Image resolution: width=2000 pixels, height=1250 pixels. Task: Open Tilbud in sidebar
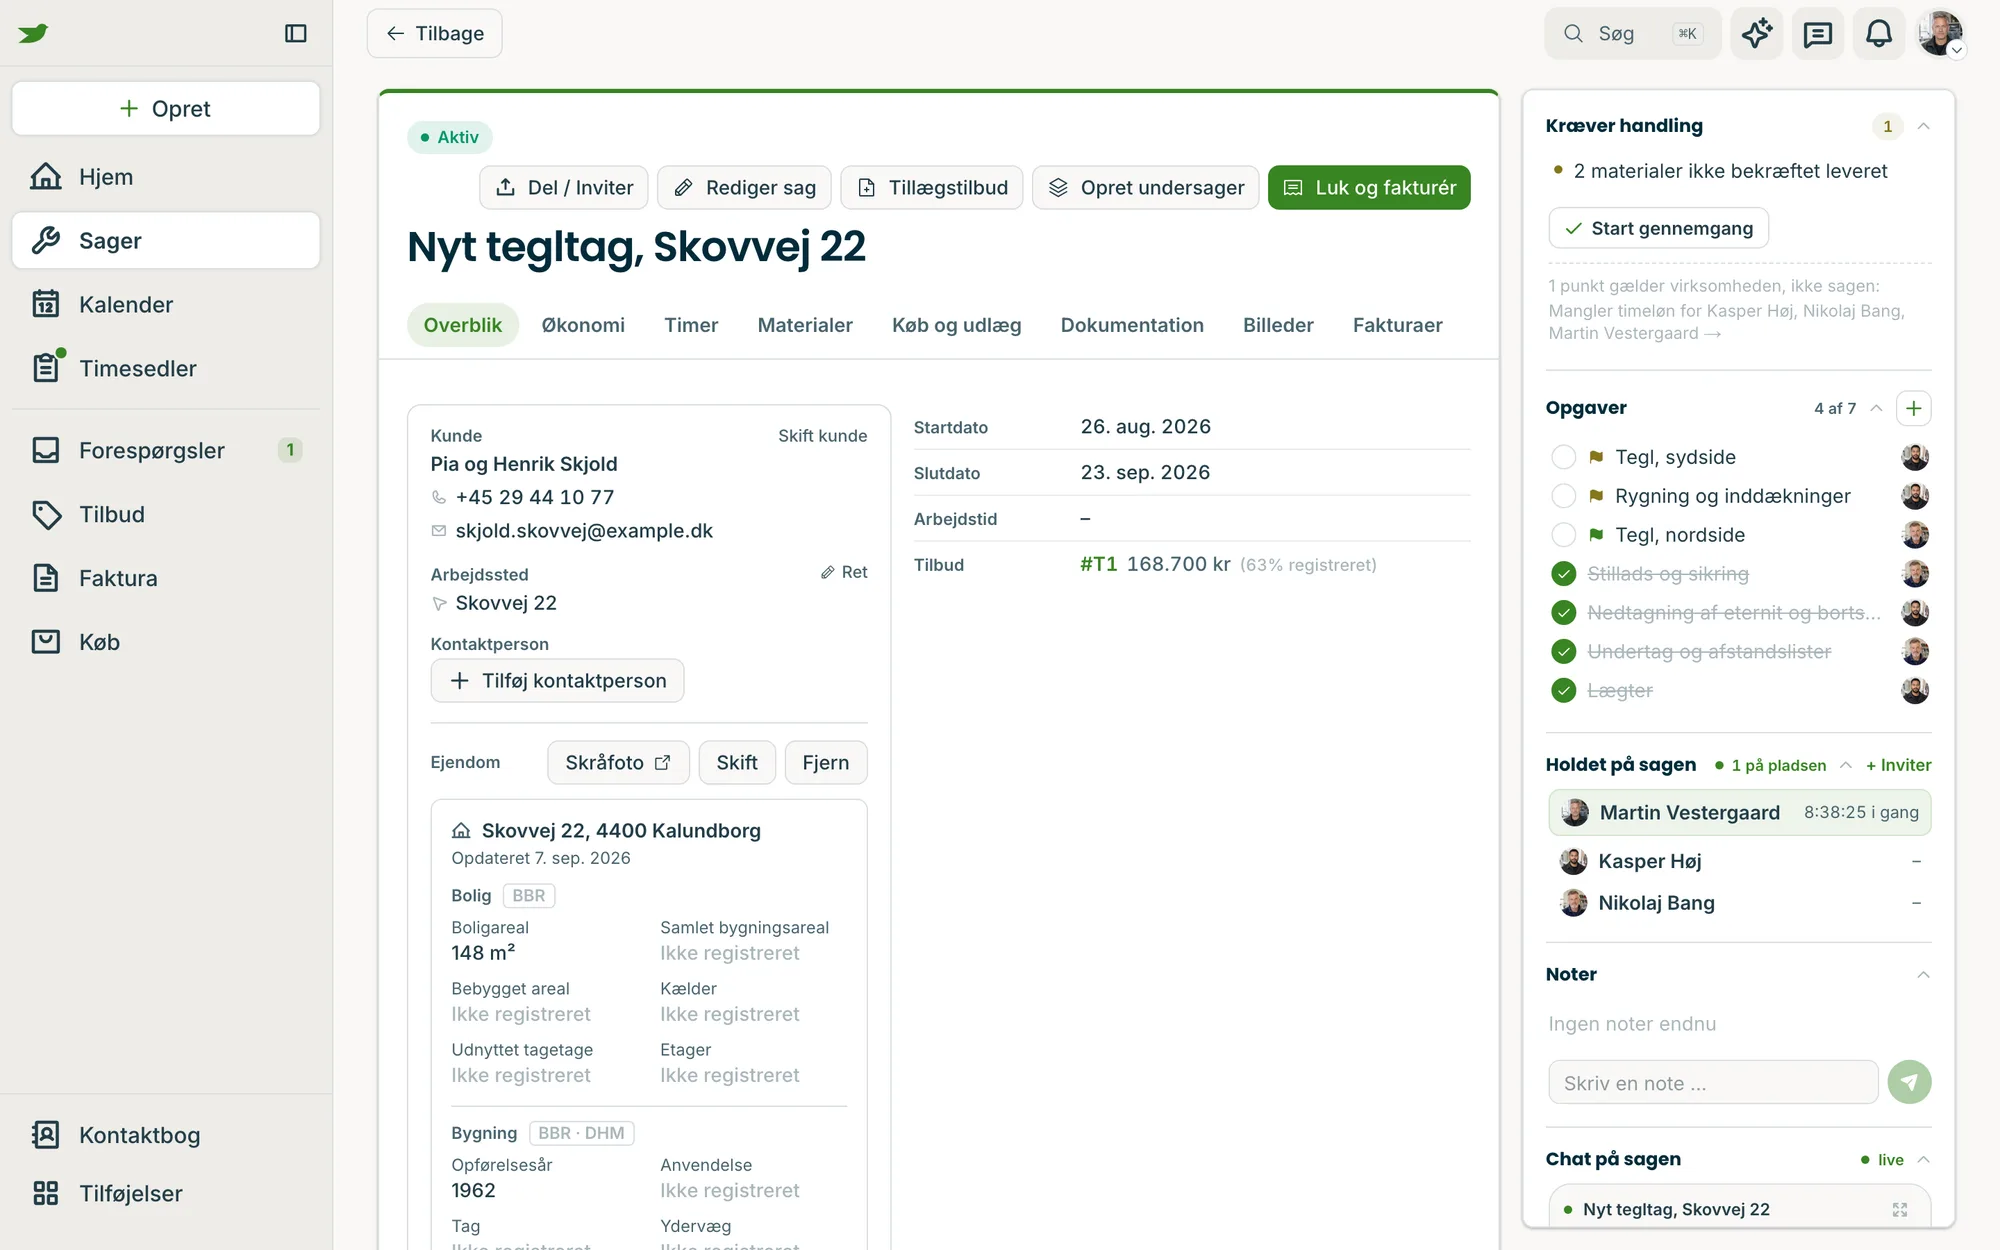point(166,515)
